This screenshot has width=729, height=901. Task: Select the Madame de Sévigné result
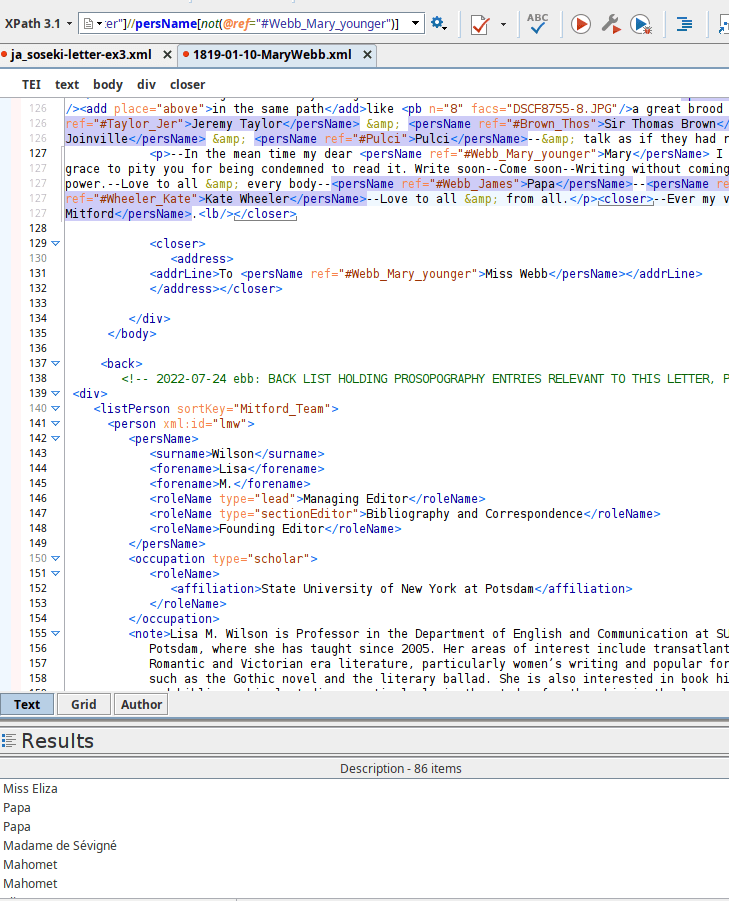(60, 845)
